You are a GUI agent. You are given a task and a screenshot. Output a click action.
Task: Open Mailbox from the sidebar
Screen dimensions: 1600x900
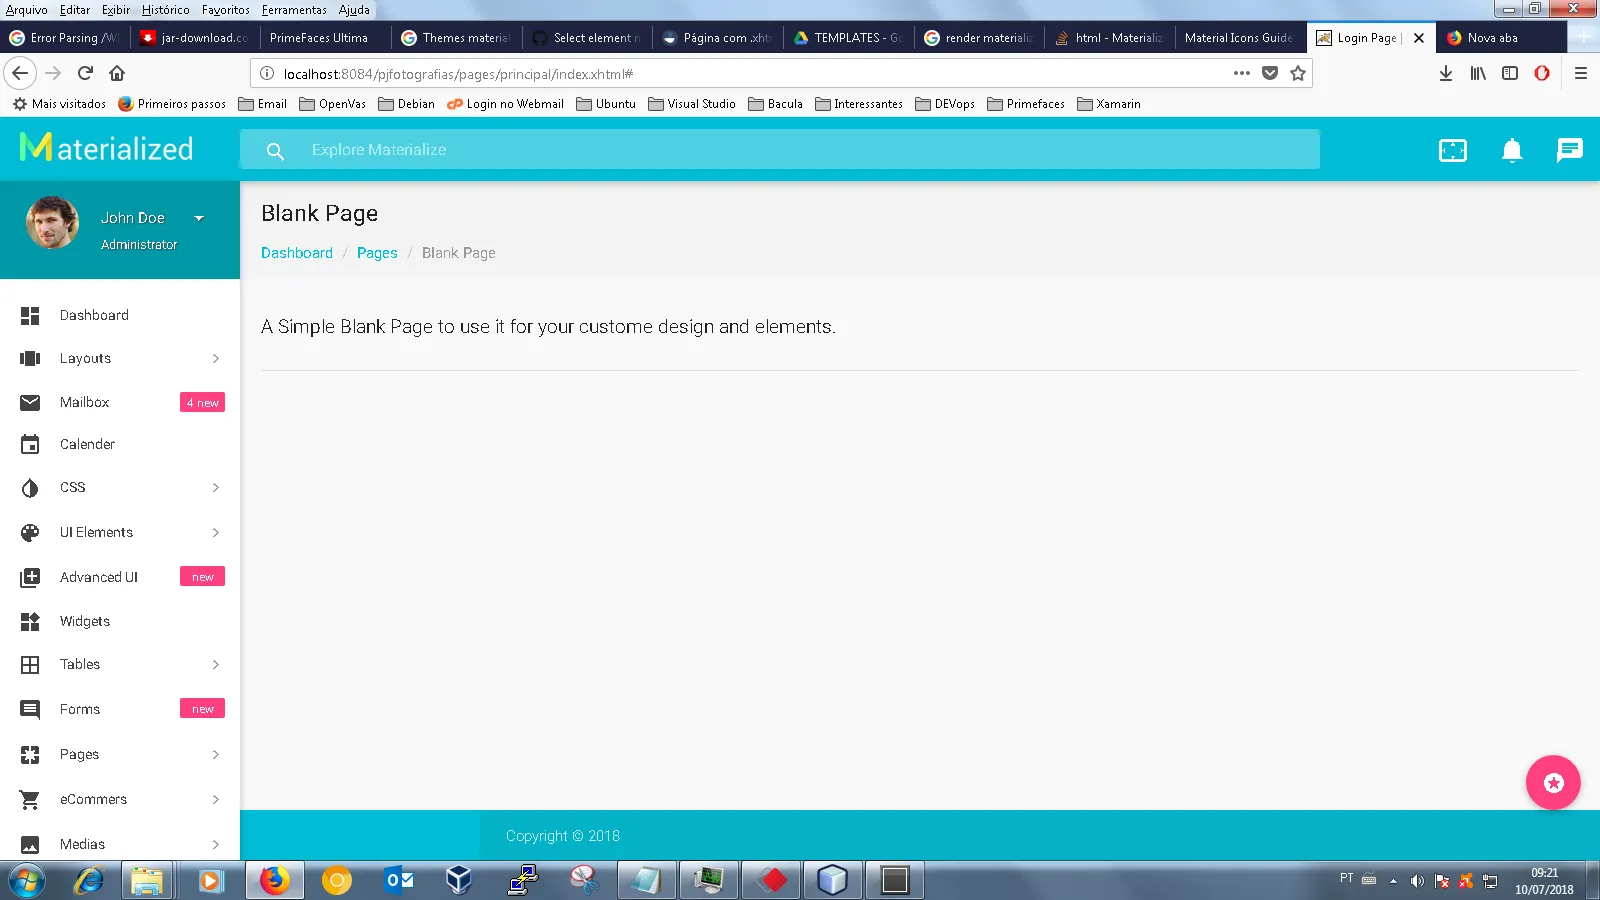[120, 402]
